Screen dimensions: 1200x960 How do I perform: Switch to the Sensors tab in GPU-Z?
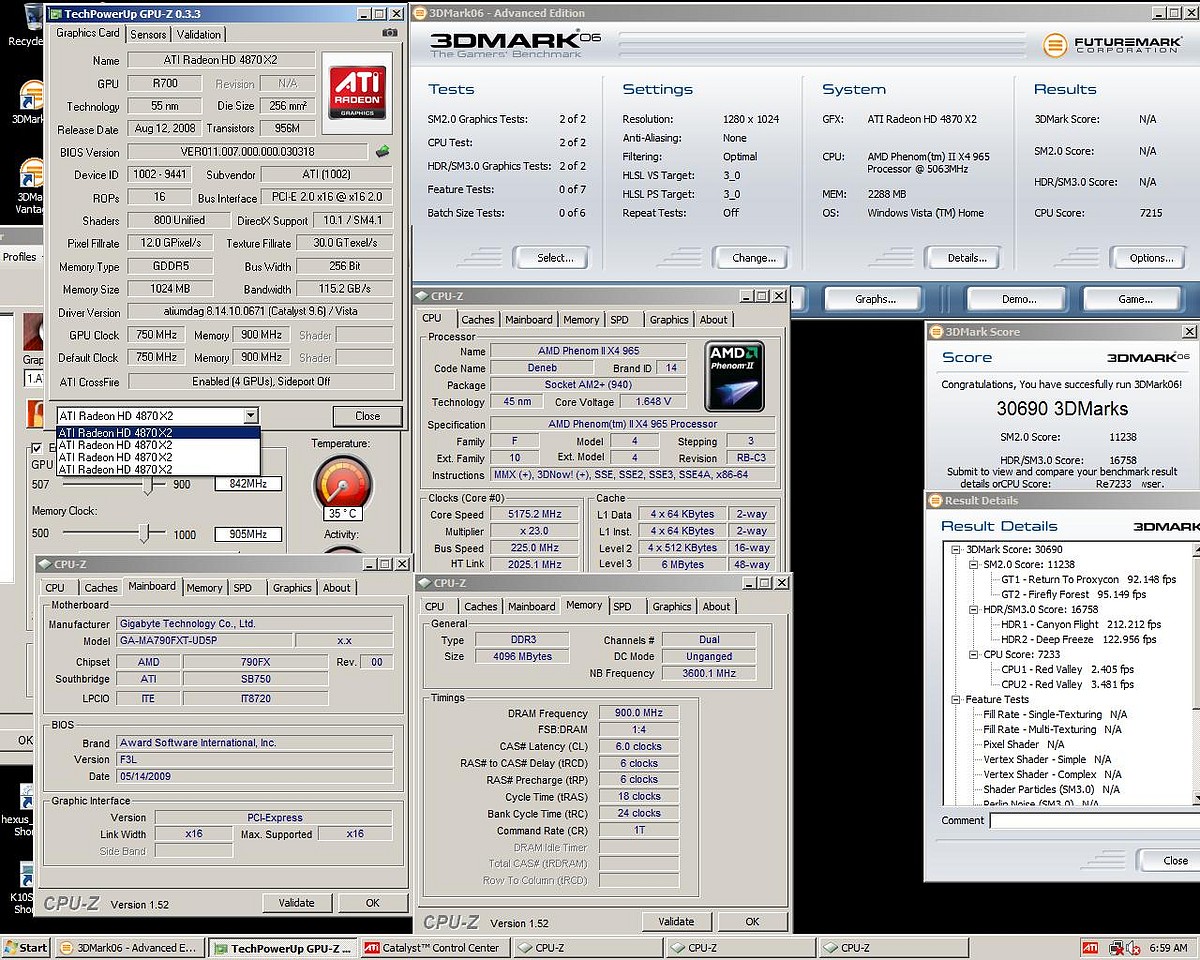[149, 34]
